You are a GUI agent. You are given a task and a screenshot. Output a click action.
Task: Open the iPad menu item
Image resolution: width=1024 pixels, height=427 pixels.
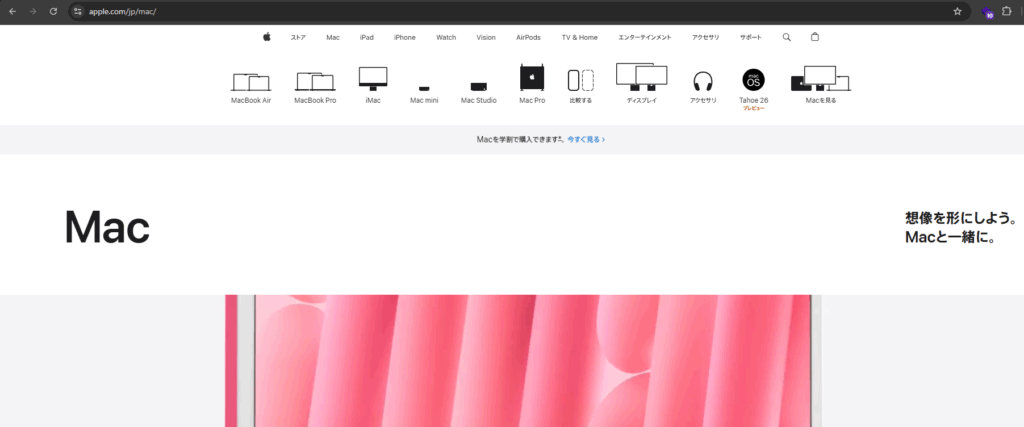(366, 37)
